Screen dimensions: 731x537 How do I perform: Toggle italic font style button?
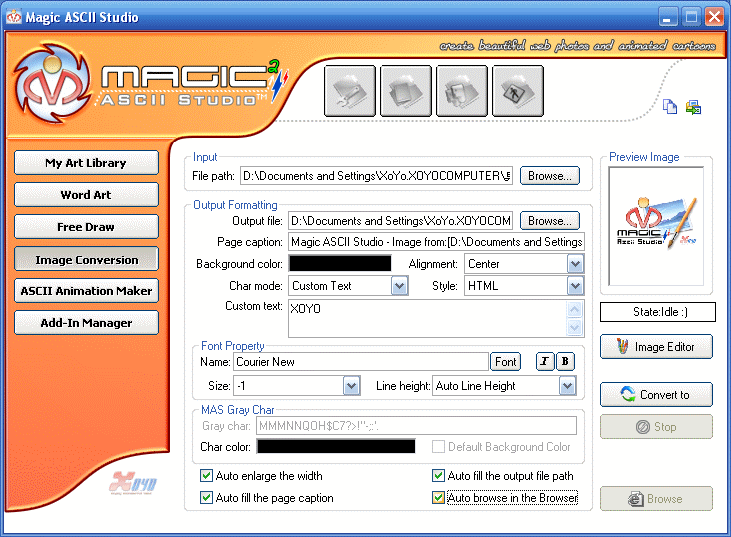tap(545, 361)
